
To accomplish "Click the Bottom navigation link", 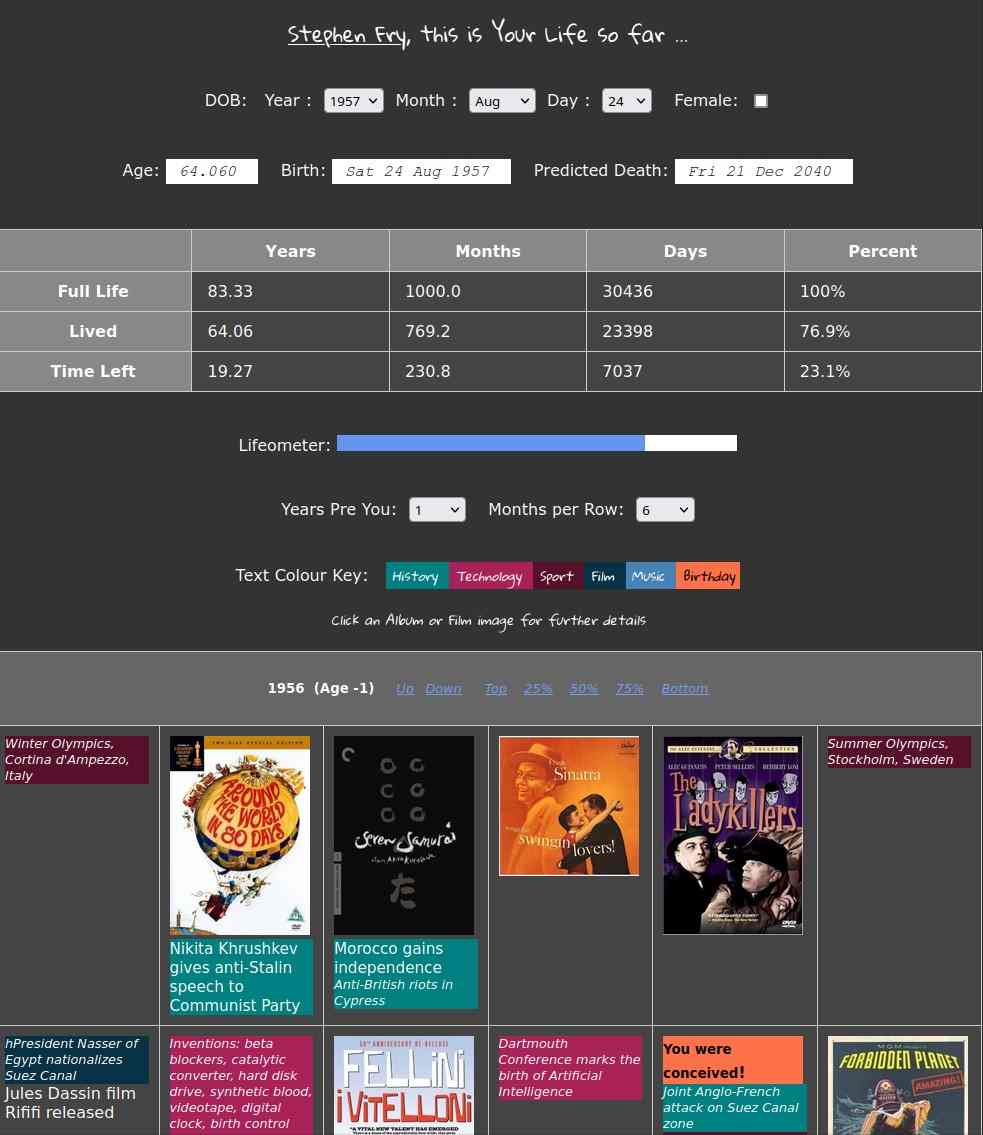I will point(684,689).
